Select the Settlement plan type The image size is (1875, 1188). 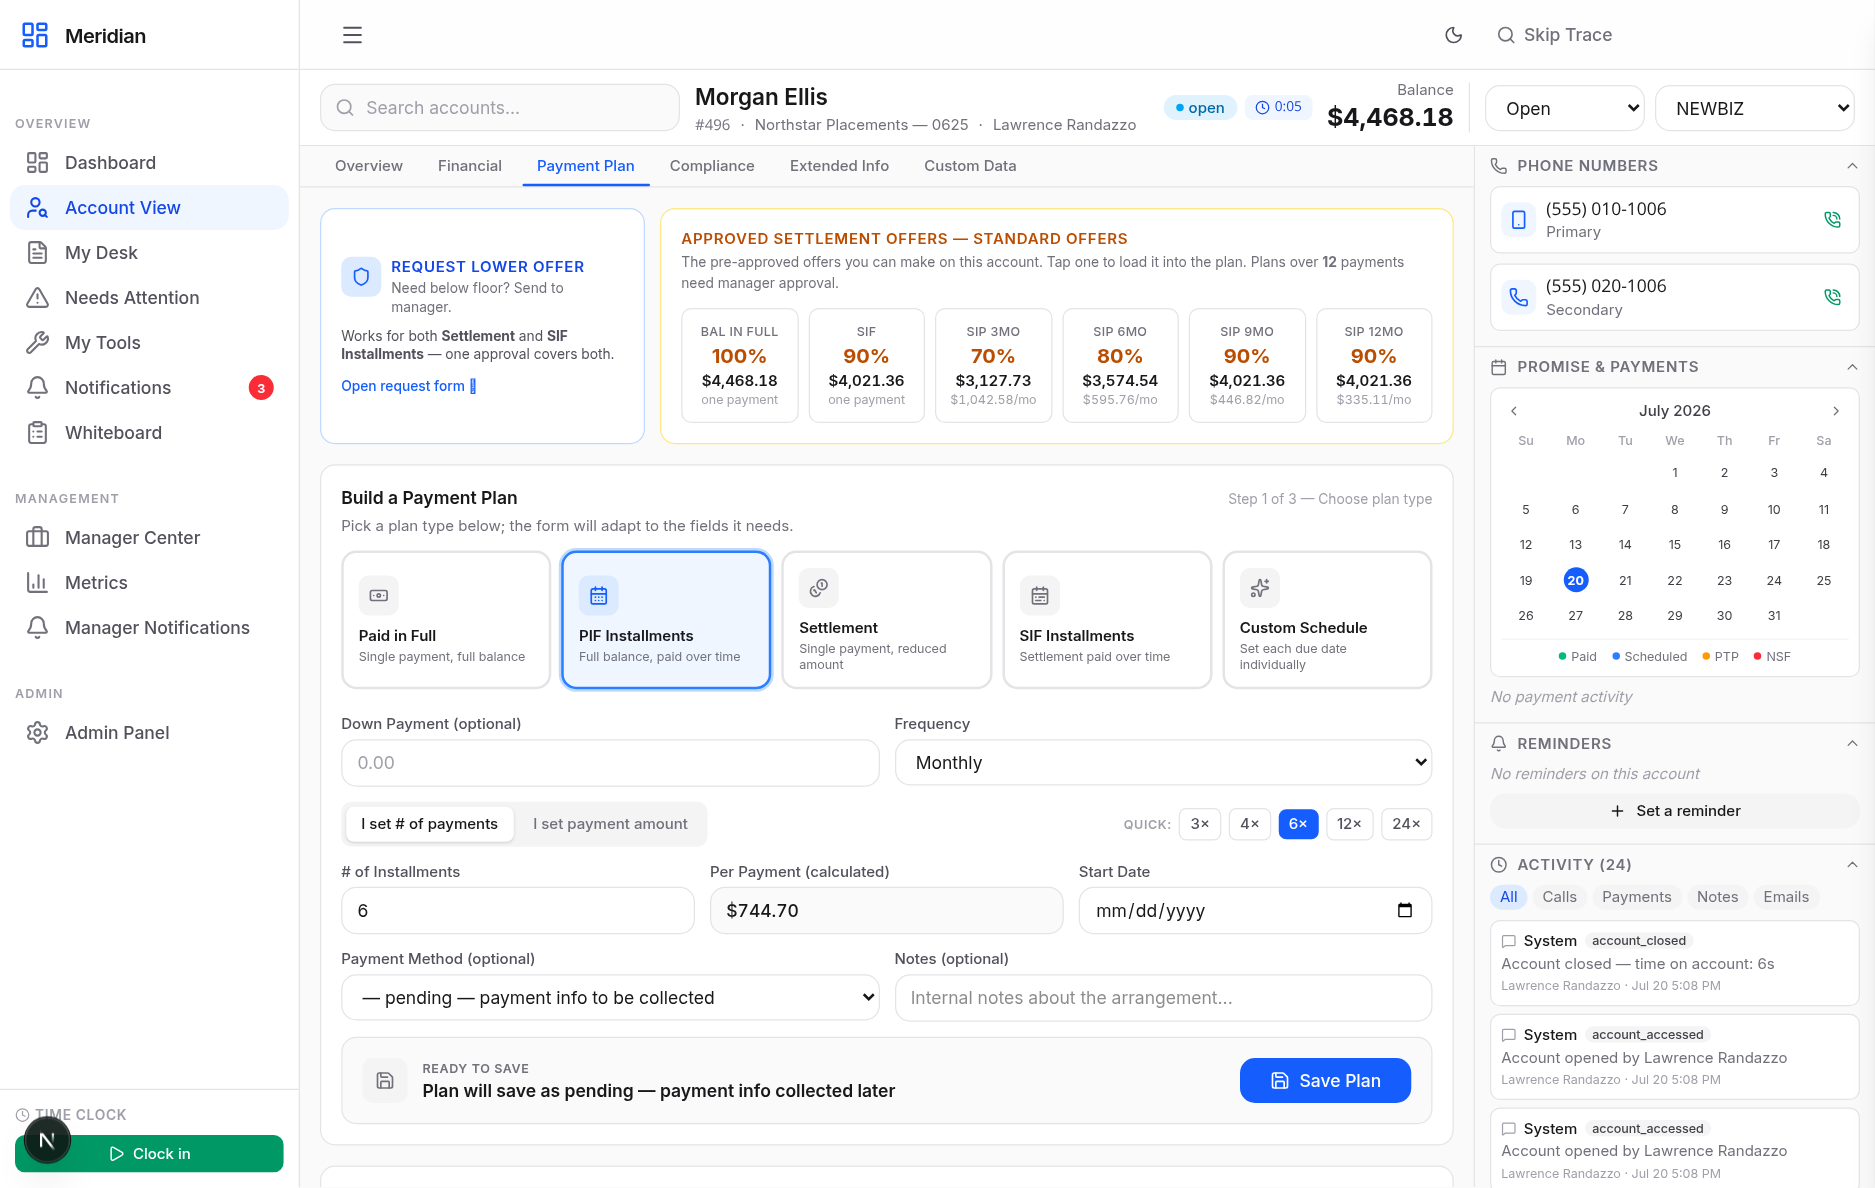pos(886,620)
